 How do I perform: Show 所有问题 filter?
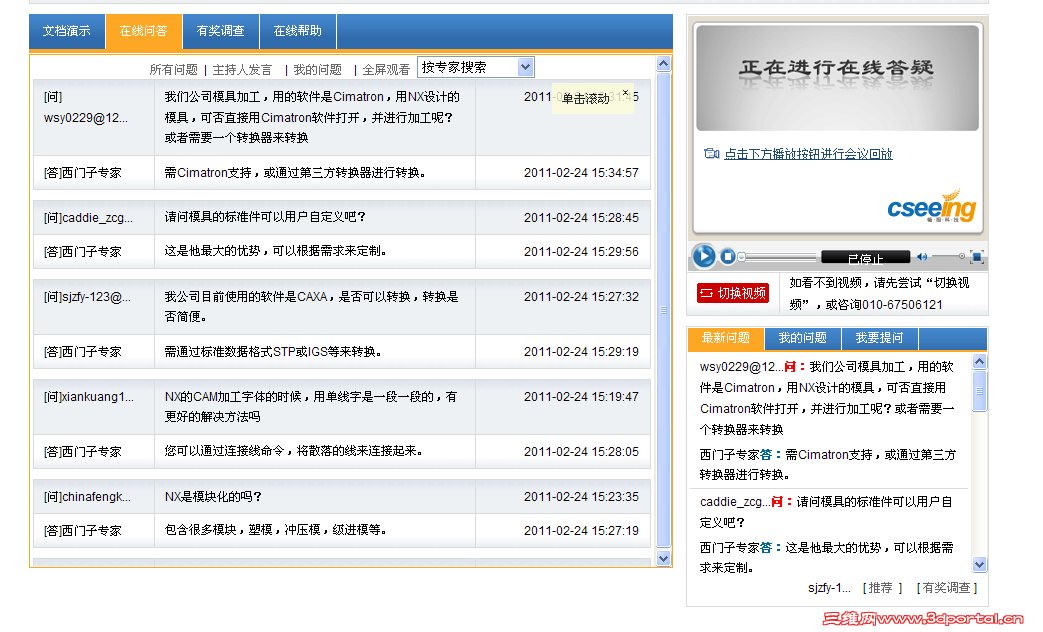point(174,69)
